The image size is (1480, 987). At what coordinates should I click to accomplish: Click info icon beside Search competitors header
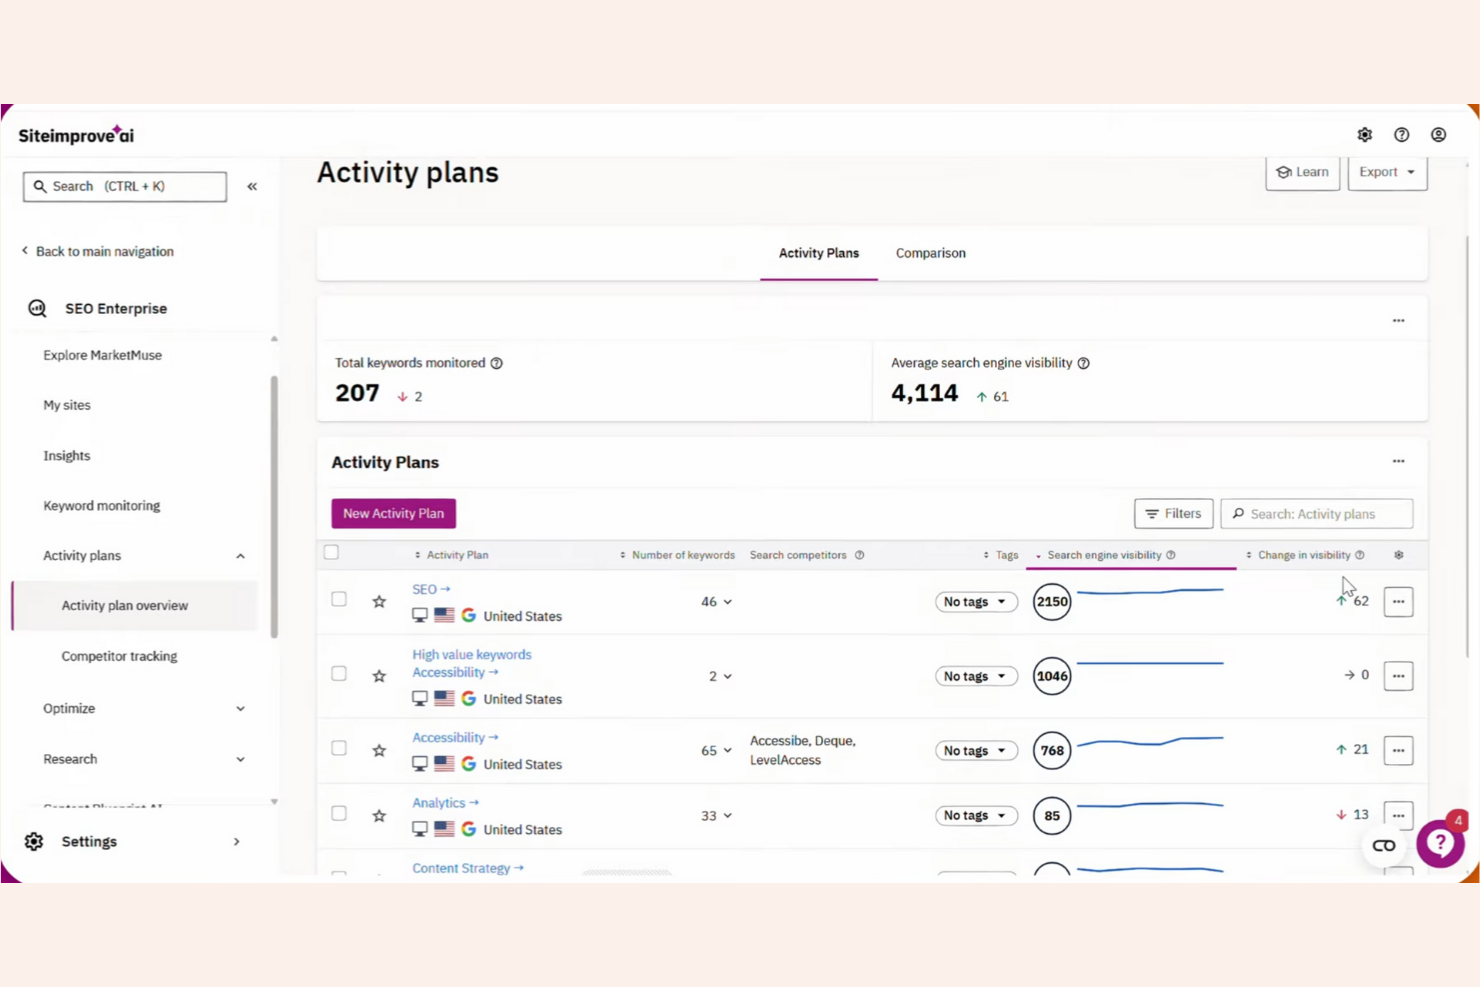click(859, 555)
